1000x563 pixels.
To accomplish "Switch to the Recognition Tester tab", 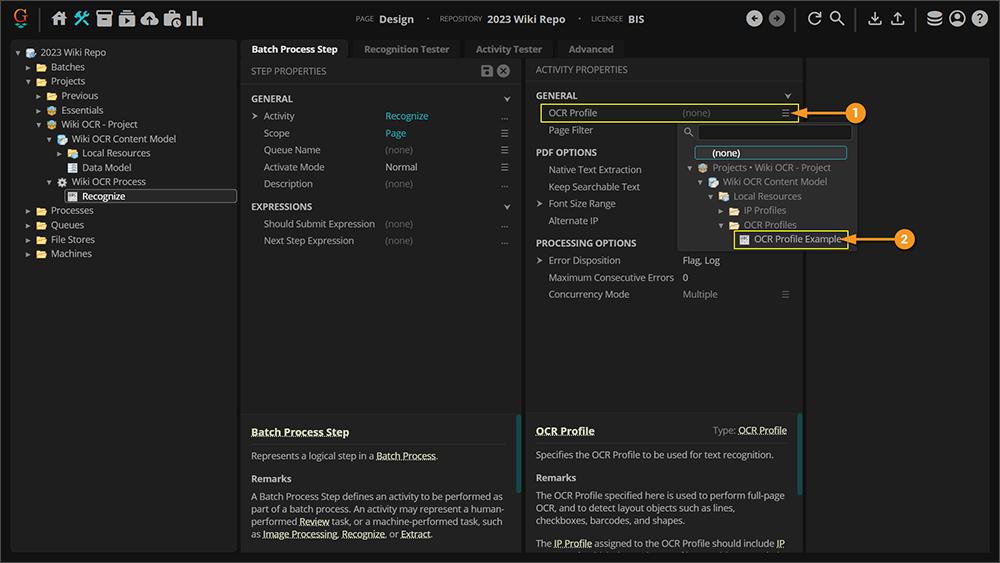I will pyautogui.click(x=406, y=49).
